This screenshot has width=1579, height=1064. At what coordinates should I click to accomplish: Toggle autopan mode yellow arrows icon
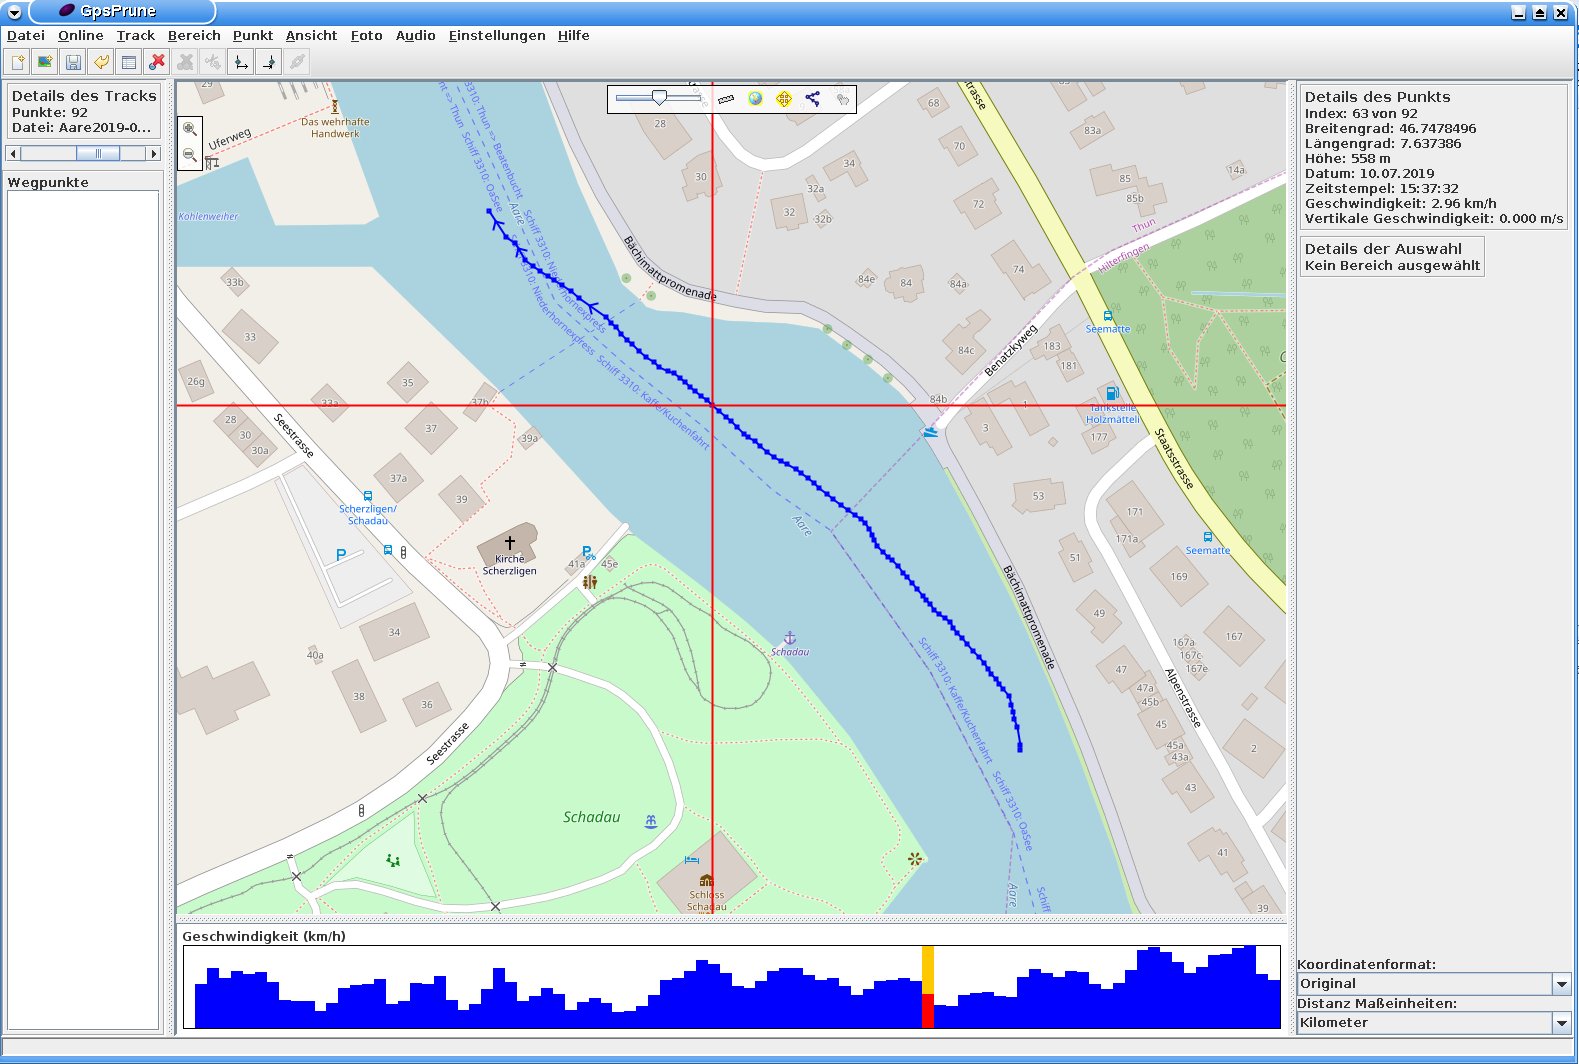click(784, 99)
